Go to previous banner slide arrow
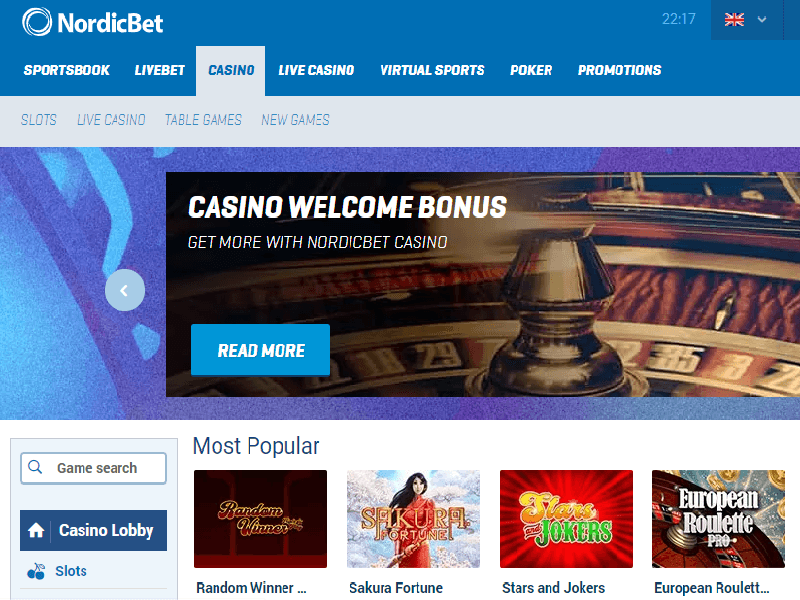The height and width of the screenshot is (600, 800). [125, 290]
